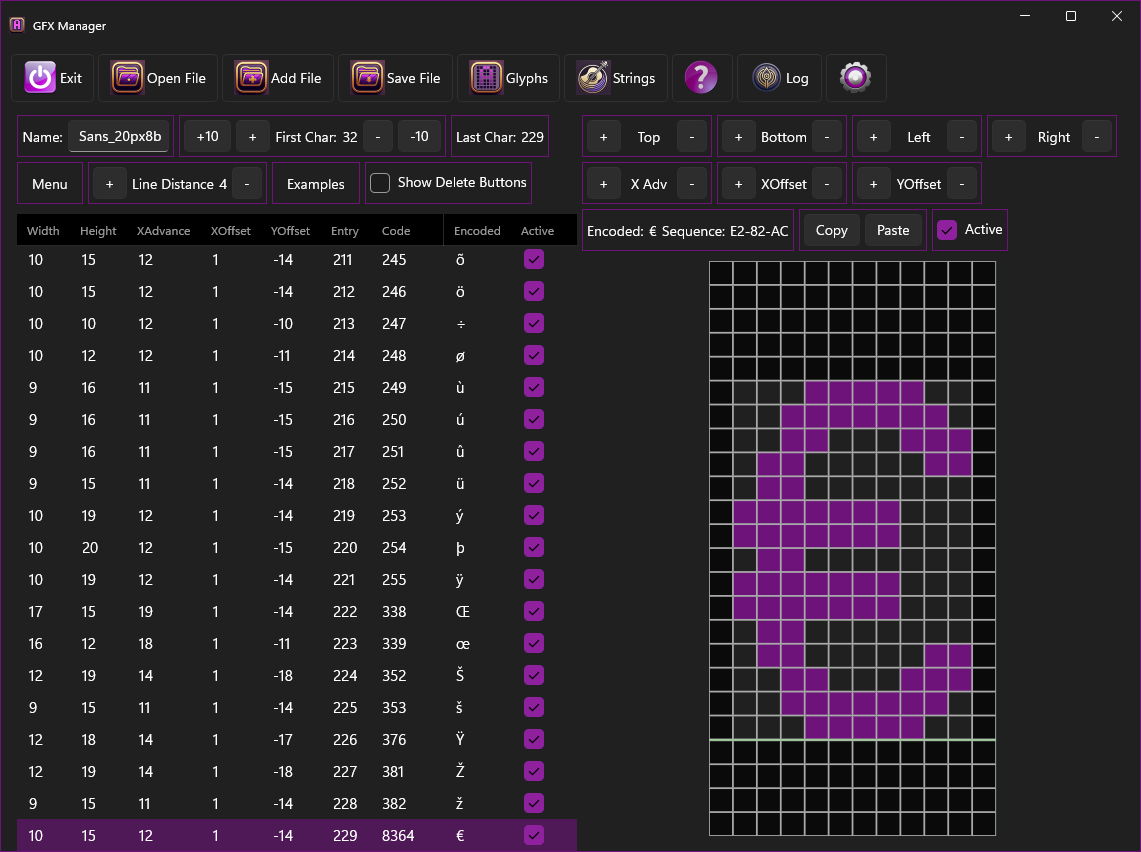Paste into the current glyph

(893, 230)
